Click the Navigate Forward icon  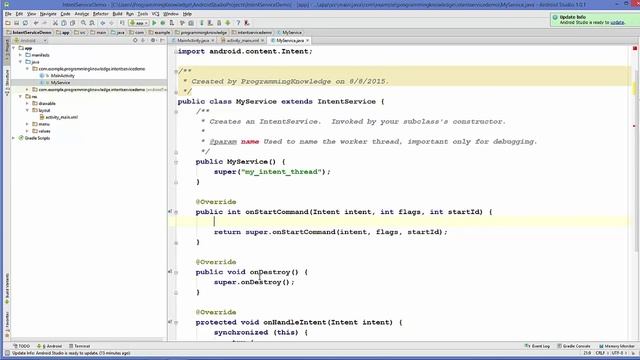[111, 23]
